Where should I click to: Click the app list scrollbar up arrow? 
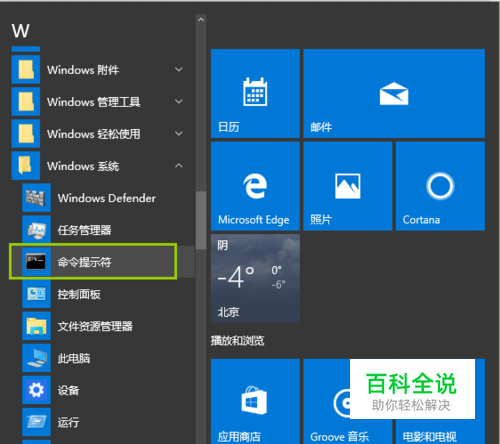tap(201, 20)
